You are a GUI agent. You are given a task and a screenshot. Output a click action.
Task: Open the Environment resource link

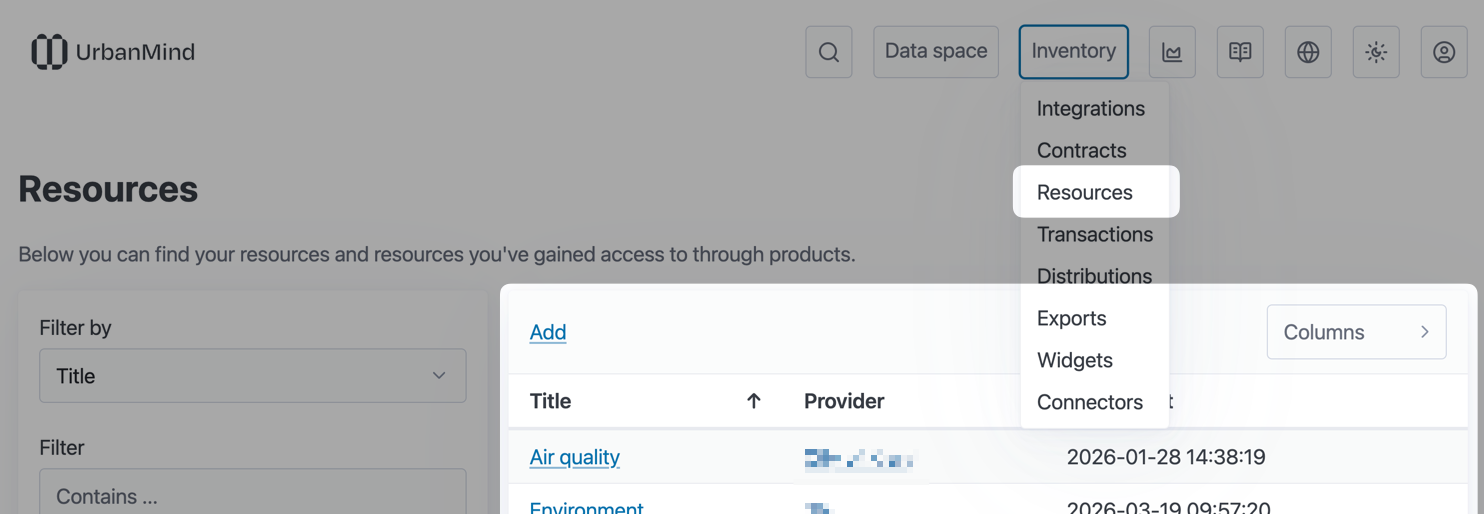(587, 507)
